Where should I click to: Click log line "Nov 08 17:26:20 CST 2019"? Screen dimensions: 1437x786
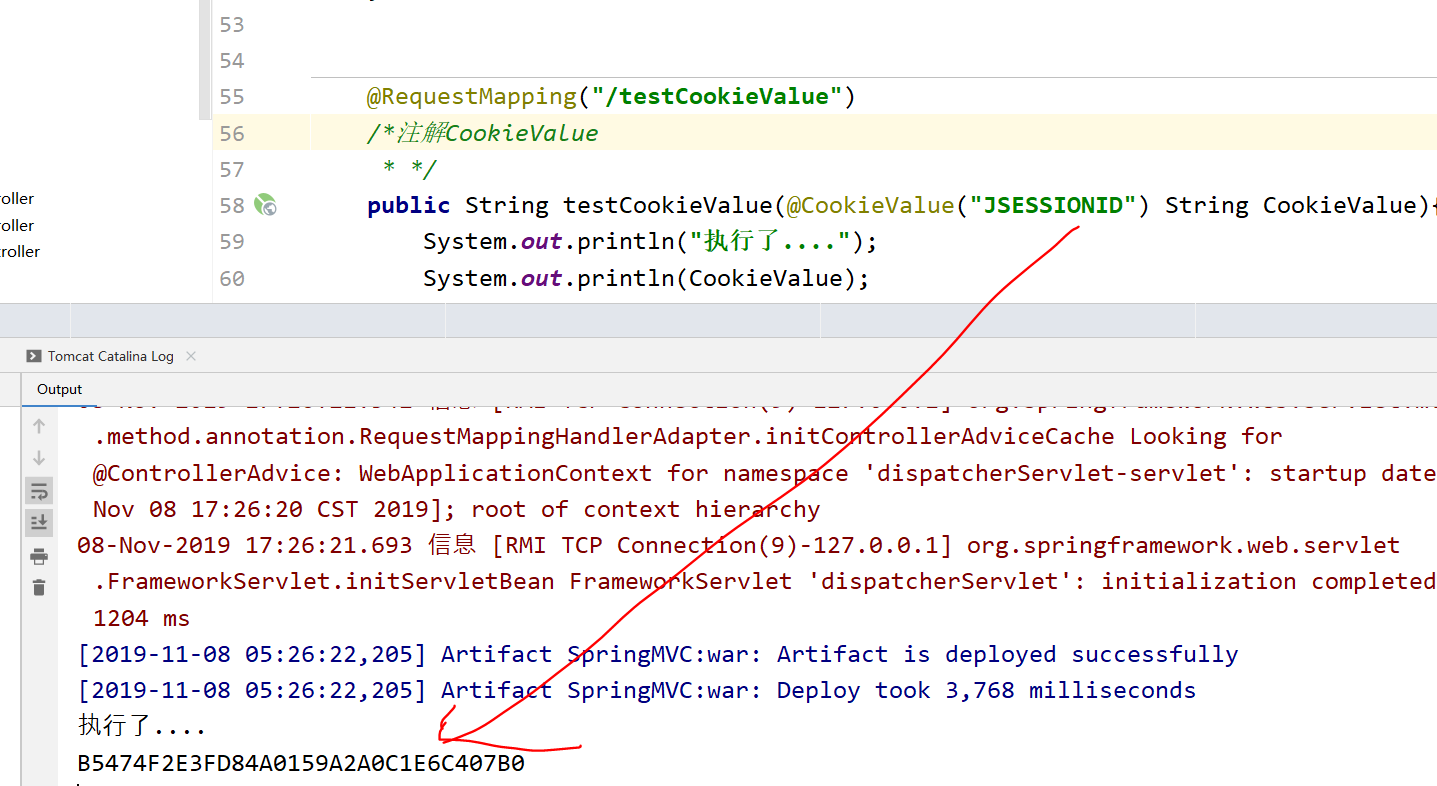[x=456, y=510]
